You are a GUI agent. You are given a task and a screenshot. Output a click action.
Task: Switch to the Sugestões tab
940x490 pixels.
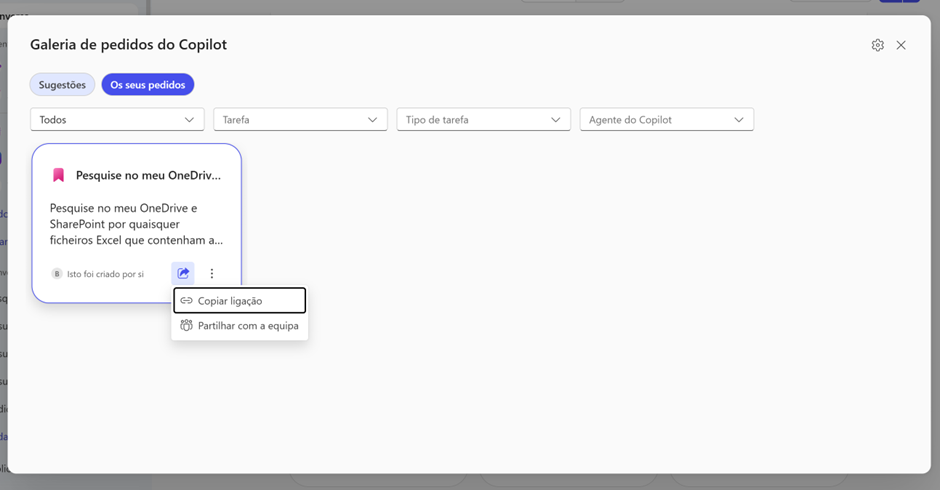[62, 85]
